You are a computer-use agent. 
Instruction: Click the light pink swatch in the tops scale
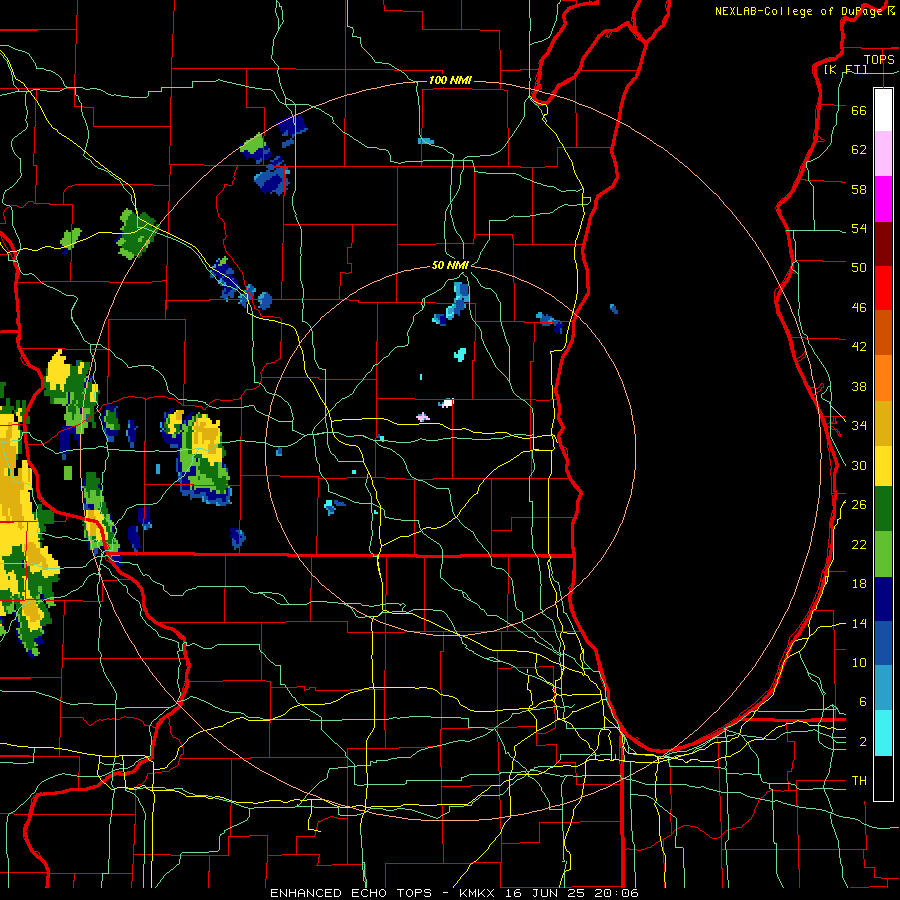click(883, 153)
